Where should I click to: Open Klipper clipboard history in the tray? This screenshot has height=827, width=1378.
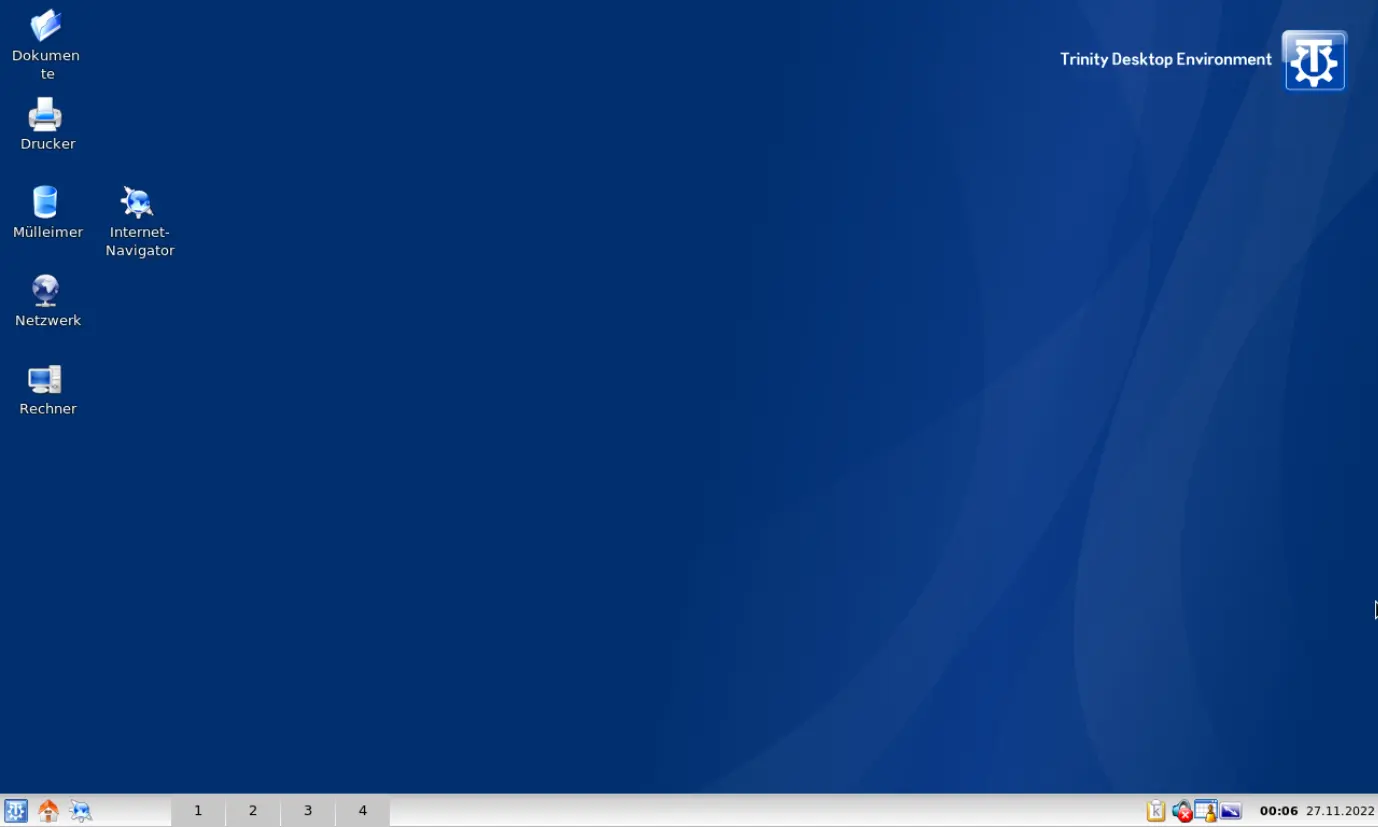pos(1155,811)
